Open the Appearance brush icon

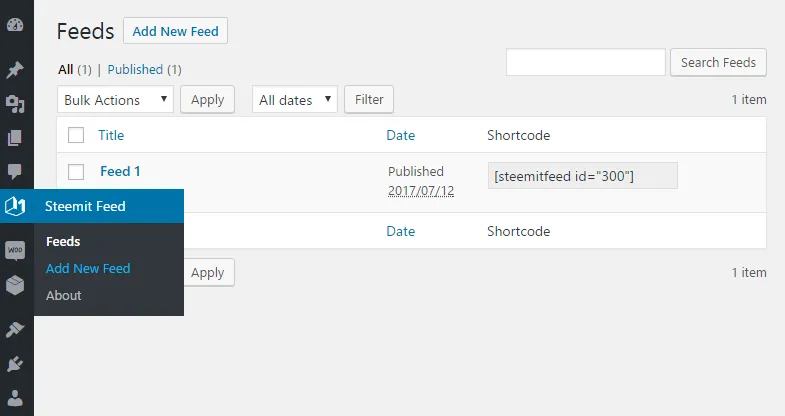point(15,329)
